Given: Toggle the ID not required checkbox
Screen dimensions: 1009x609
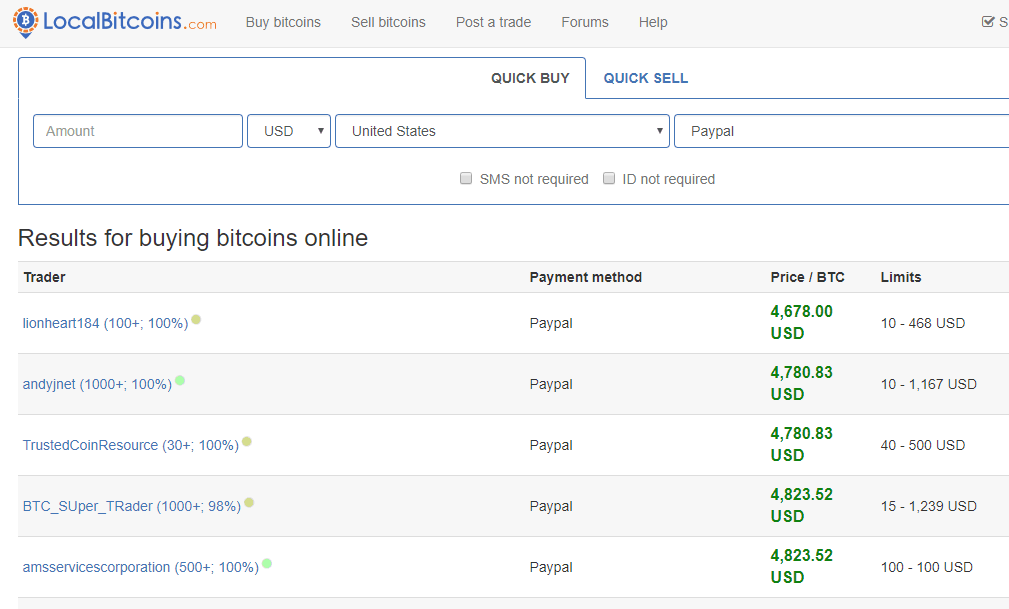Looking at the screenshot, I should click(x=609, y=178).
